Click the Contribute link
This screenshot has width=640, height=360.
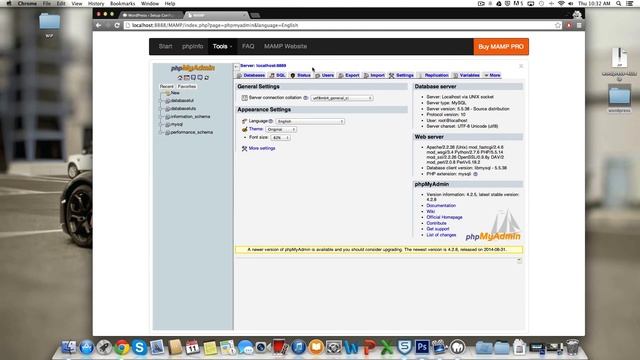tap(436, 223)
